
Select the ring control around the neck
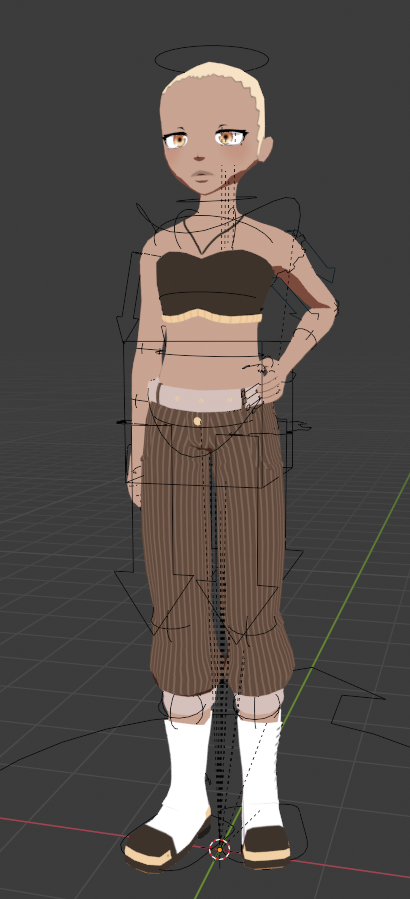[x=217, y=200]
